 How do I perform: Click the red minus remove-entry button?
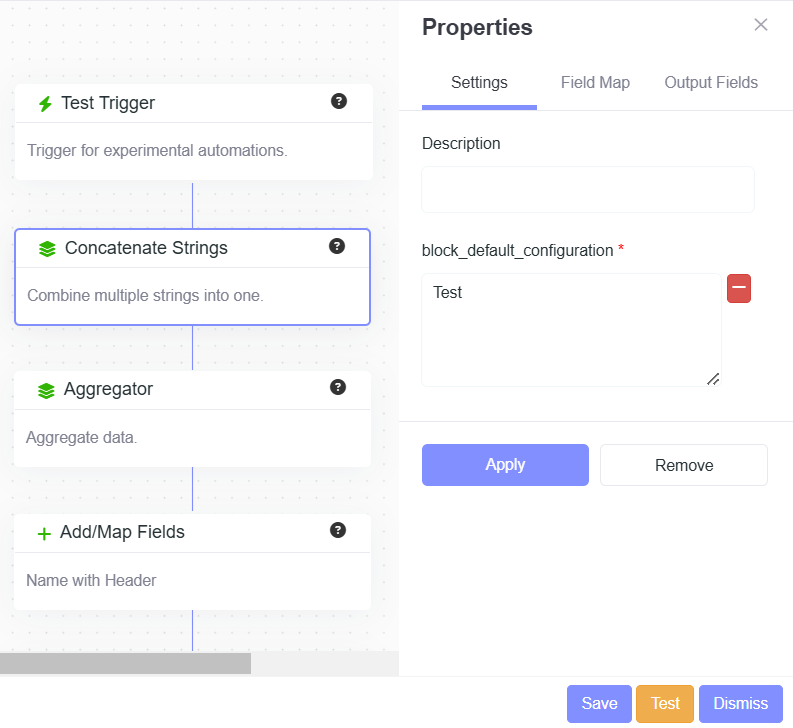[x=739, y=289]
